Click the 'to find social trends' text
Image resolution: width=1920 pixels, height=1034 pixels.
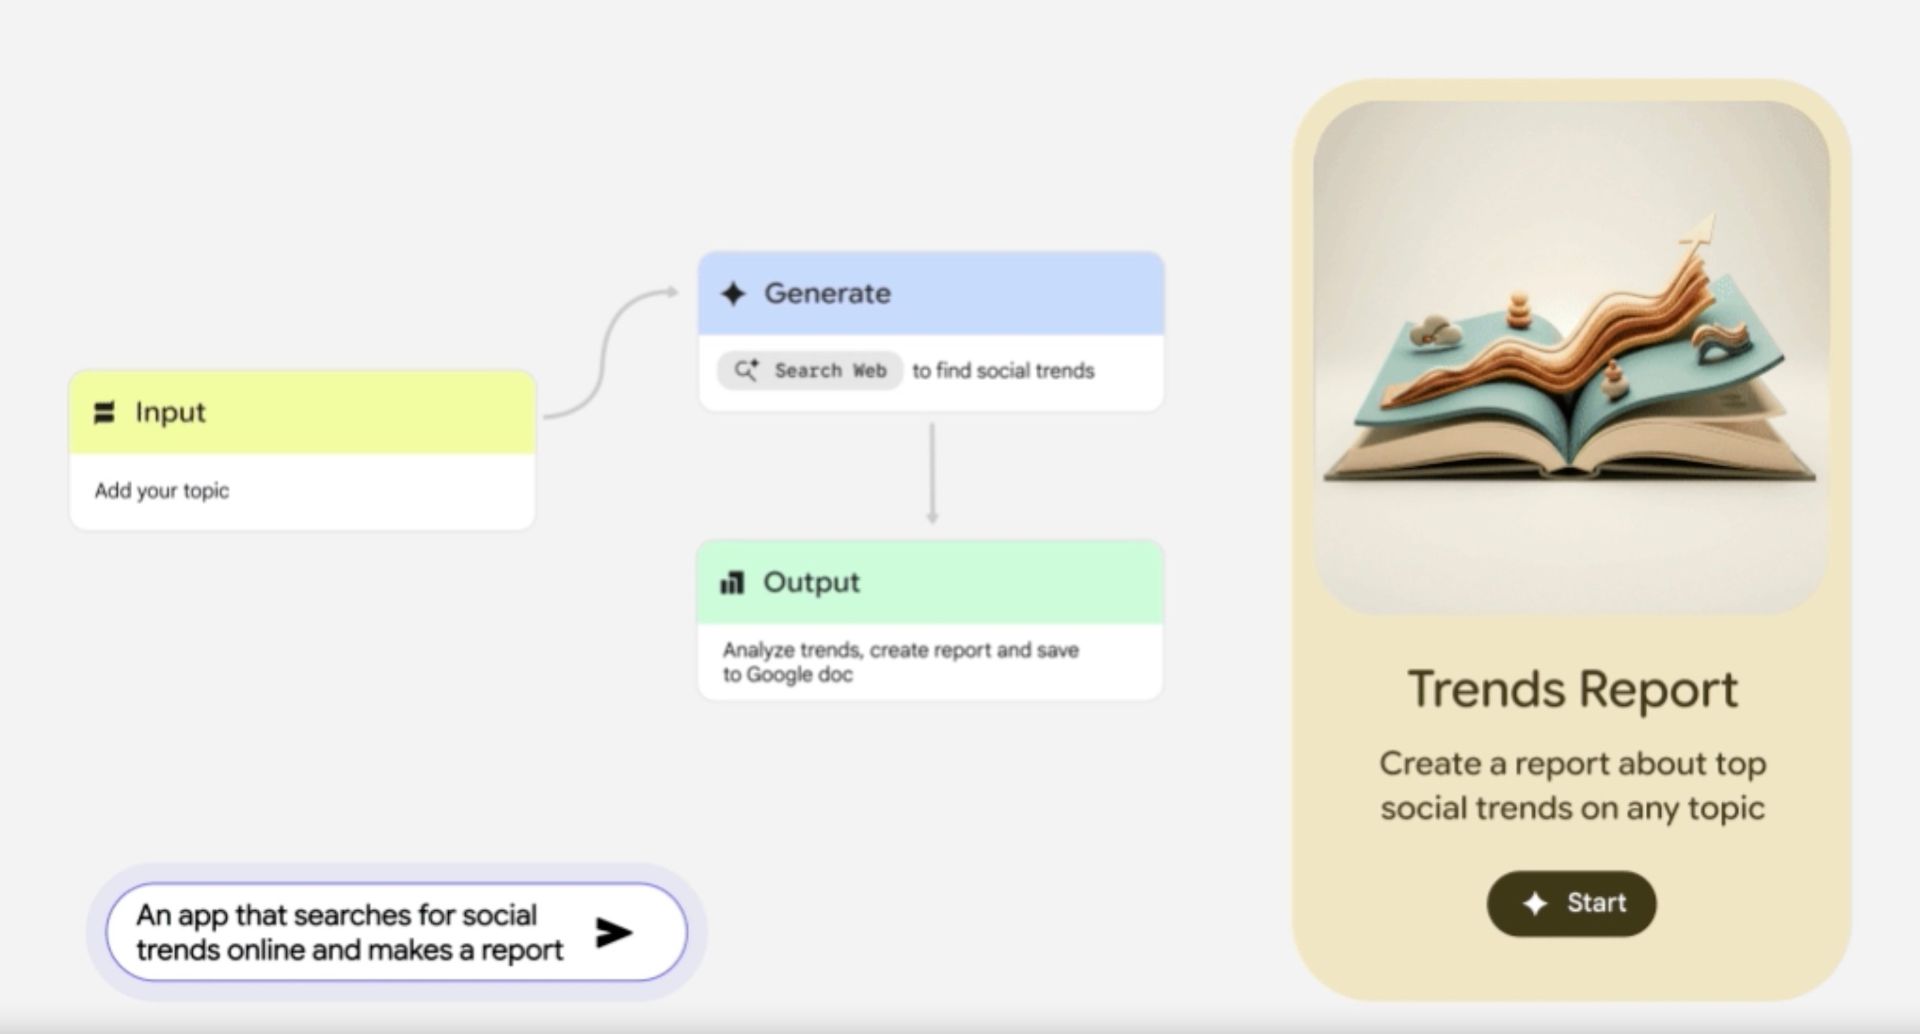(x=1003, y=371)
